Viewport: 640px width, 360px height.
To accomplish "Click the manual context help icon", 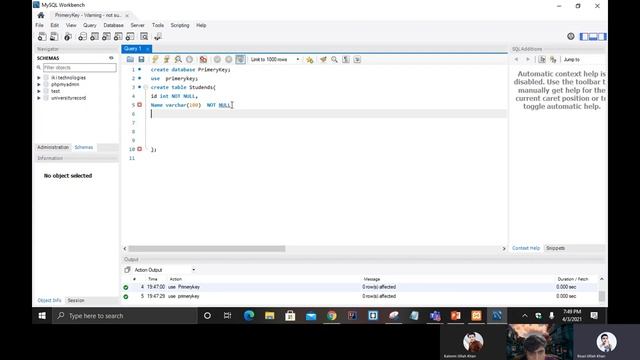I will (542, 60).
